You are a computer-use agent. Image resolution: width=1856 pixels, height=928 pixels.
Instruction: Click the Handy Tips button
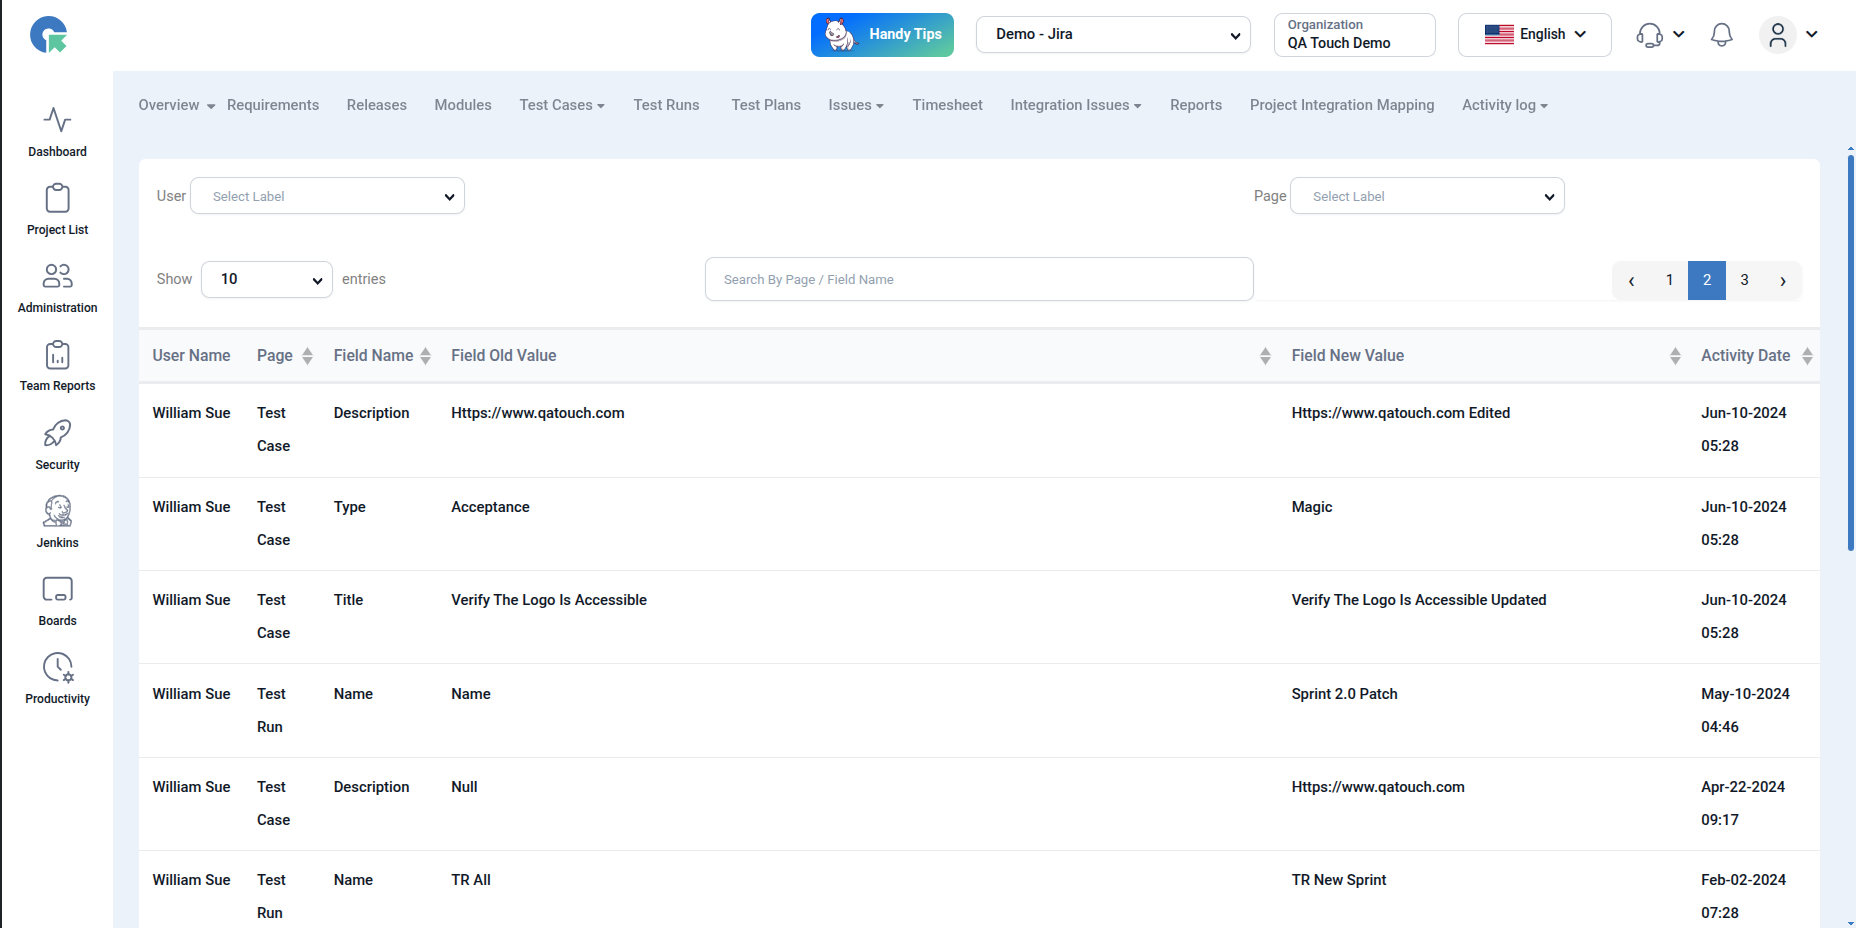click(882, 35)
